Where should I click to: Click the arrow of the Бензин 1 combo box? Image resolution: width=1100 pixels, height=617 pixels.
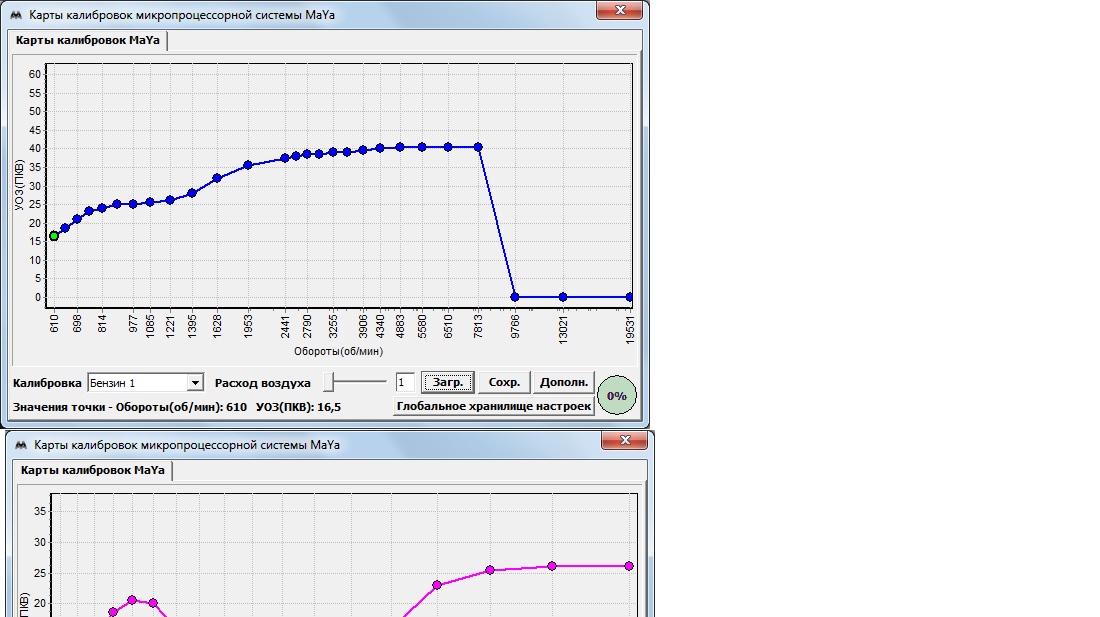(x=195, y=383)
